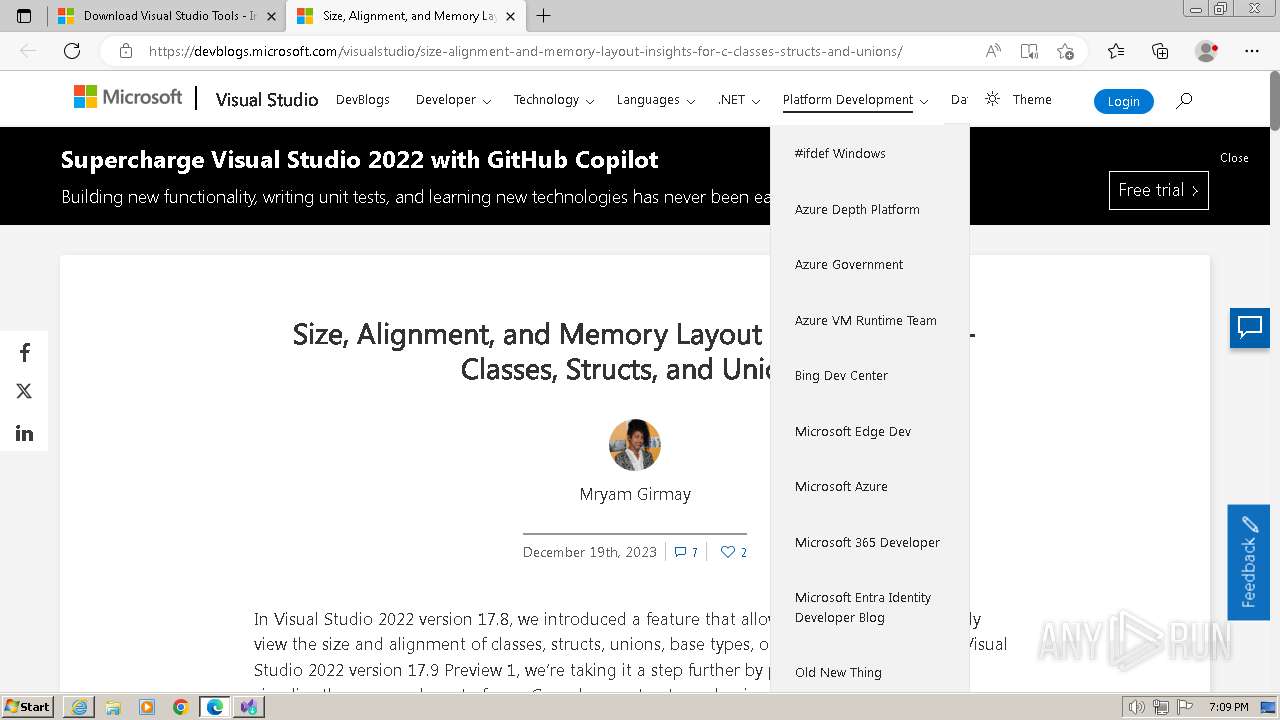The image size is (1280, 720).
Task: Select Microsoft Edge Dev menu item
Action: (870, 431)
